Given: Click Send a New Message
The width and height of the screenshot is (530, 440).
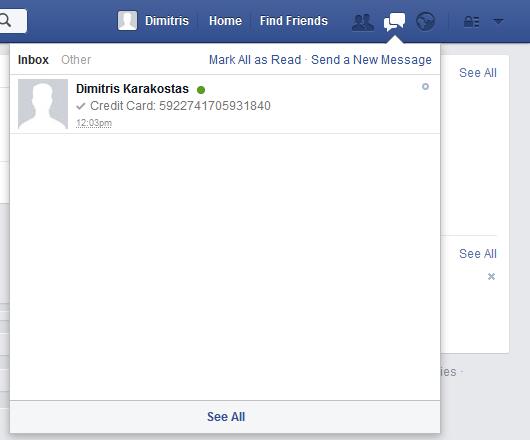Looking at the screenshot, I should coord(371,60).
